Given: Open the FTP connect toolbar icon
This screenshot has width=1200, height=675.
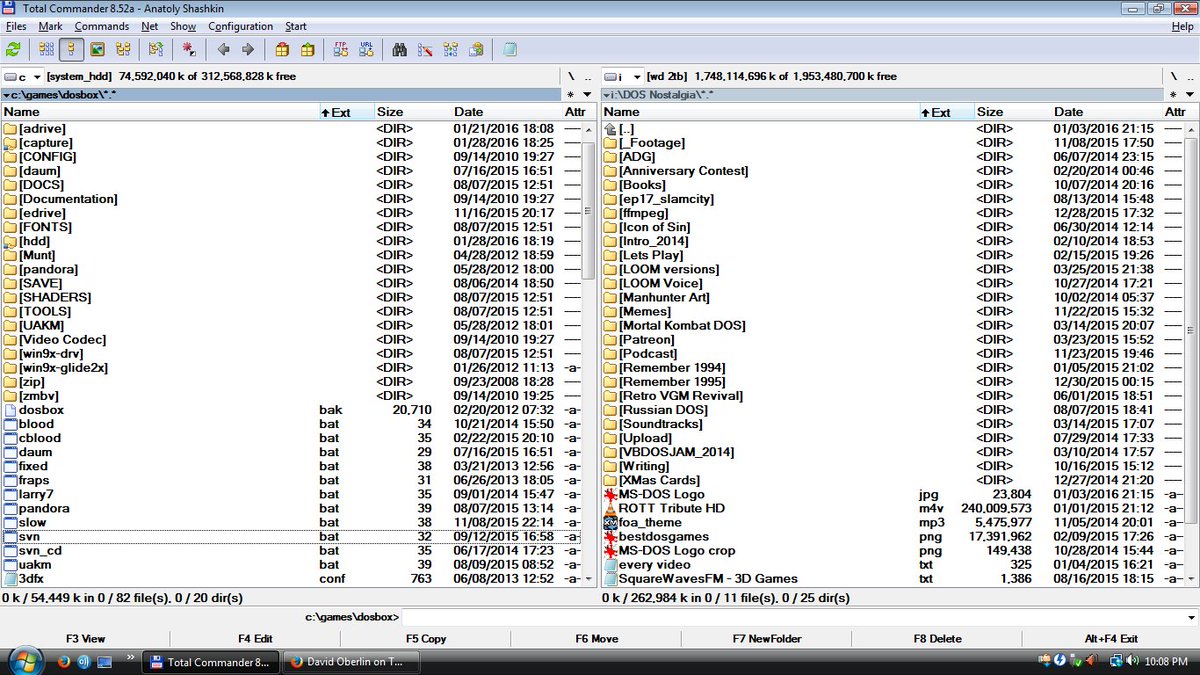Looking at the screenshot, I should click(x=341, y=49).
